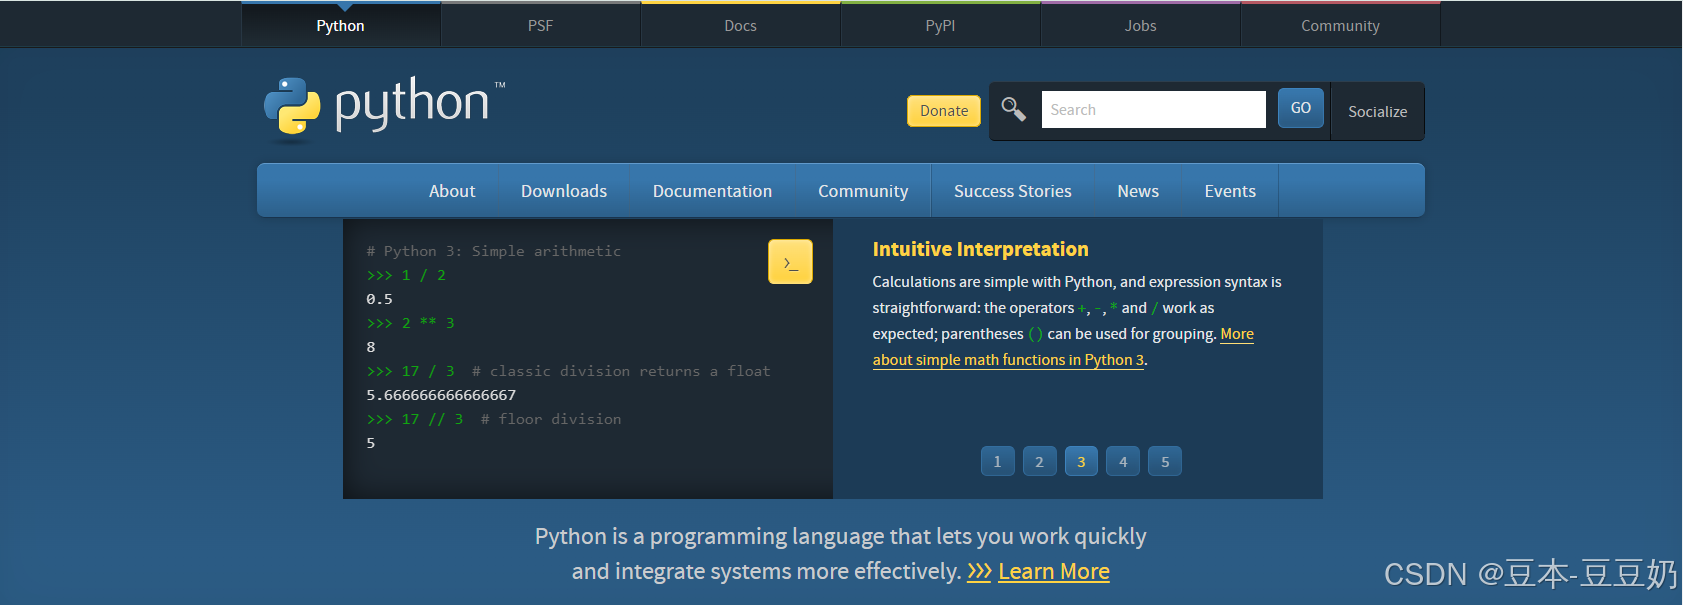Click the code line '>>> 2 ** 3'
Screen dimensions: 1683x605
411,323
